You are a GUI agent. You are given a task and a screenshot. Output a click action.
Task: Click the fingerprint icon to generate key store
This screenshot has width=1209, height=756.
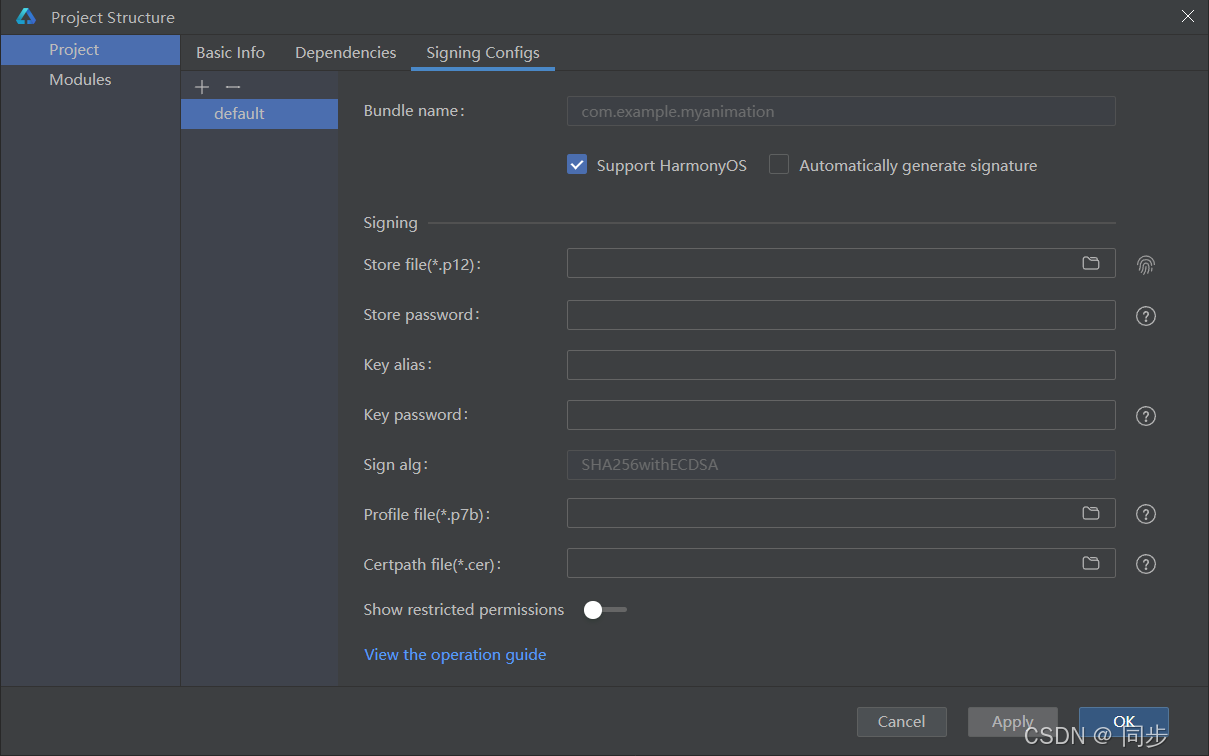point(1146,265)
